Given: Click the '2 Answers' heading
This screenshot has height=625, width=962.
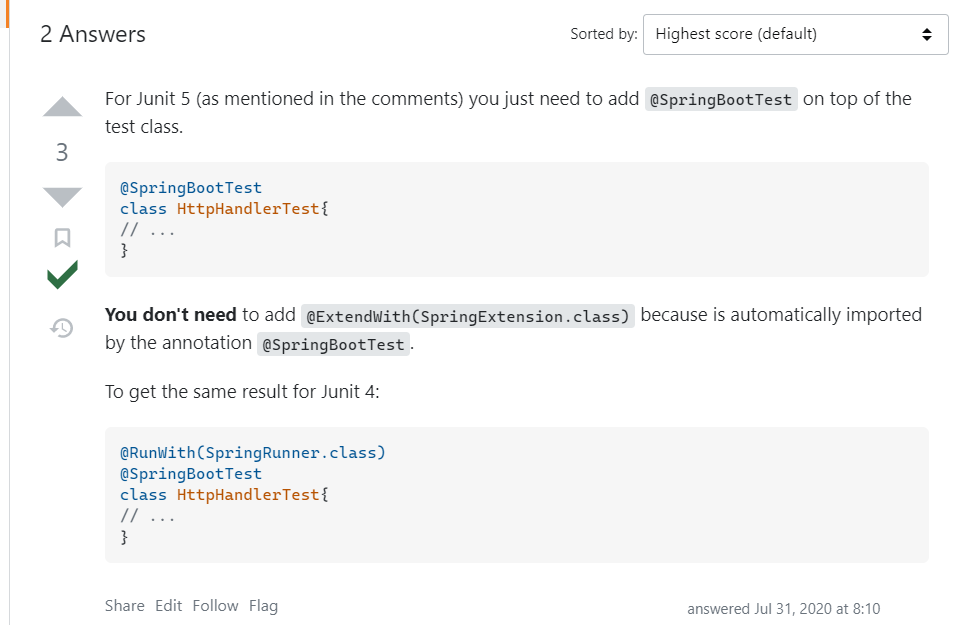Looking at the screenshot, I should coord(93,34).
